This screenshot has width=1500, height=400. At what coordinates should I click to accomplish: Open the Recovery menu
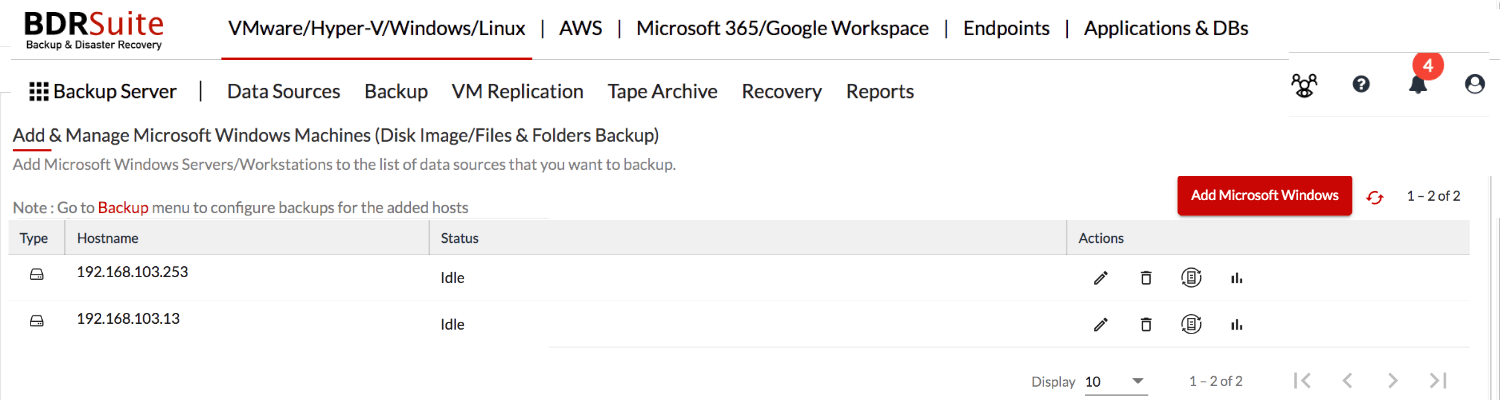tap(782, 91)
